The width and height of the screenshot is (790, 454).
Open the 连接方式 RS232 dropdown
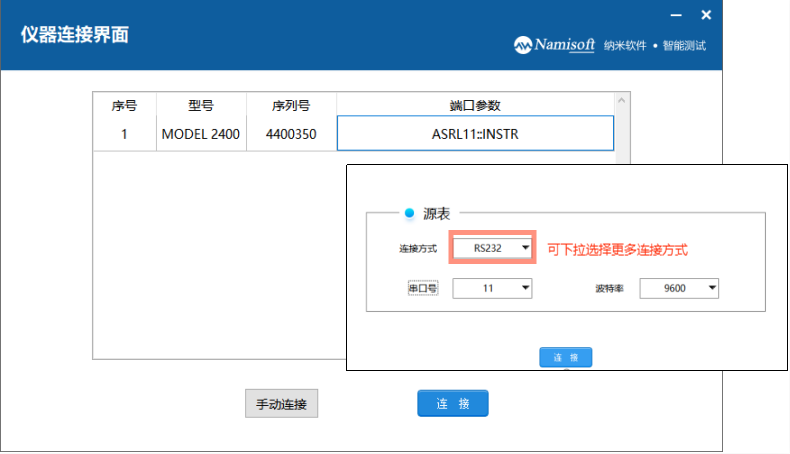click(x=492, y=248)
